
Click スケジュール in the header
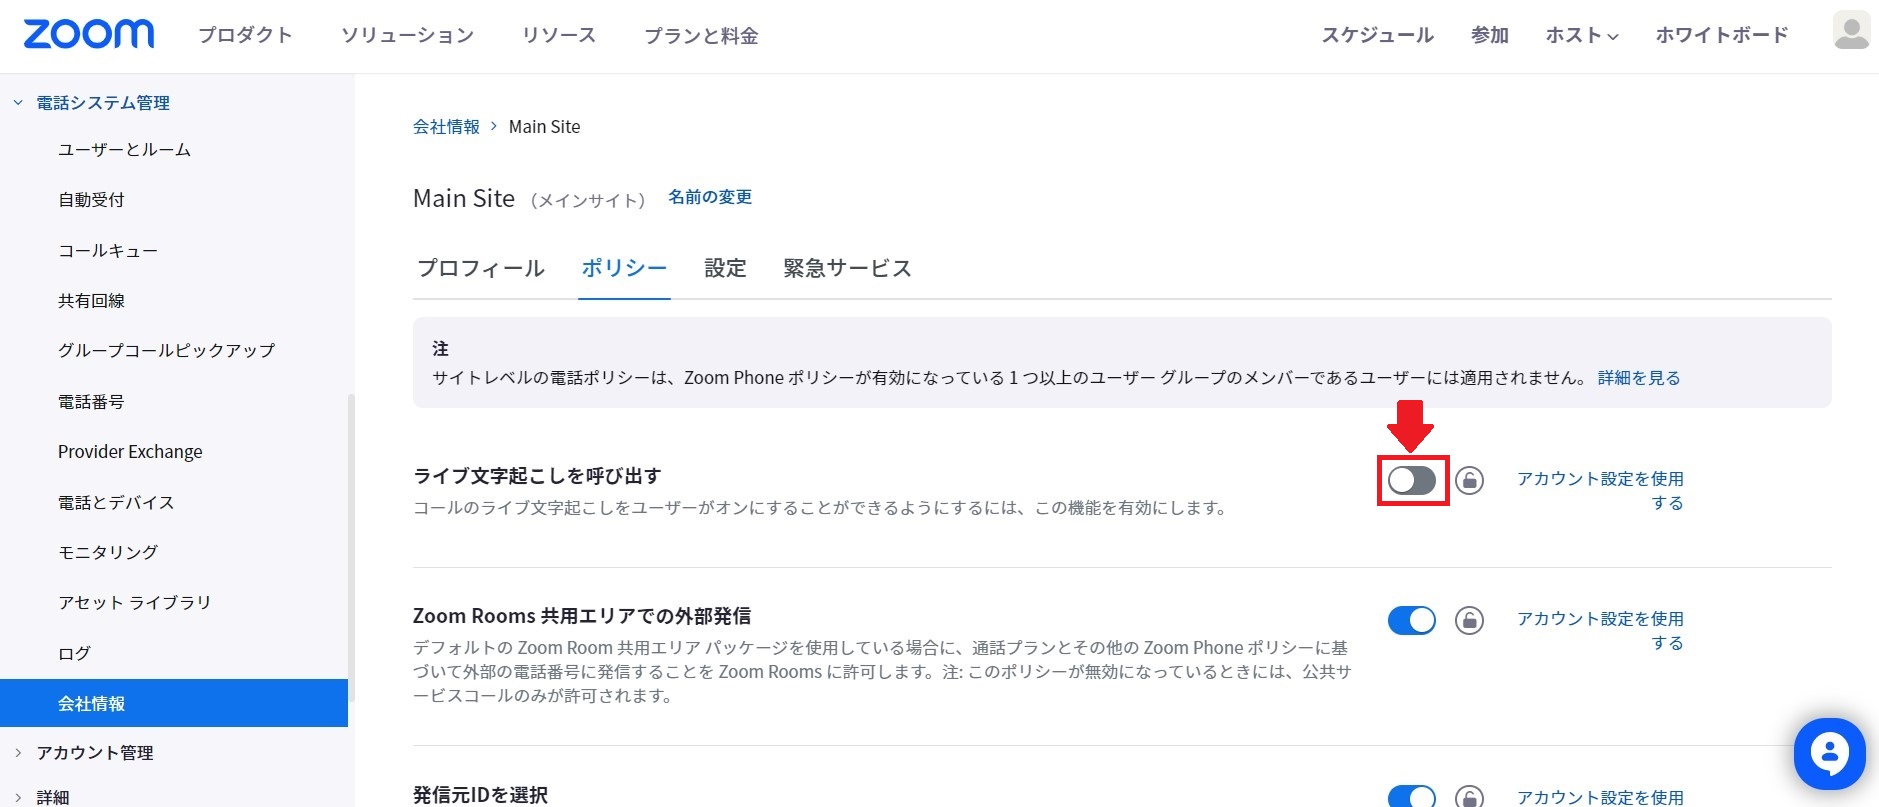tap(1378, 35)
